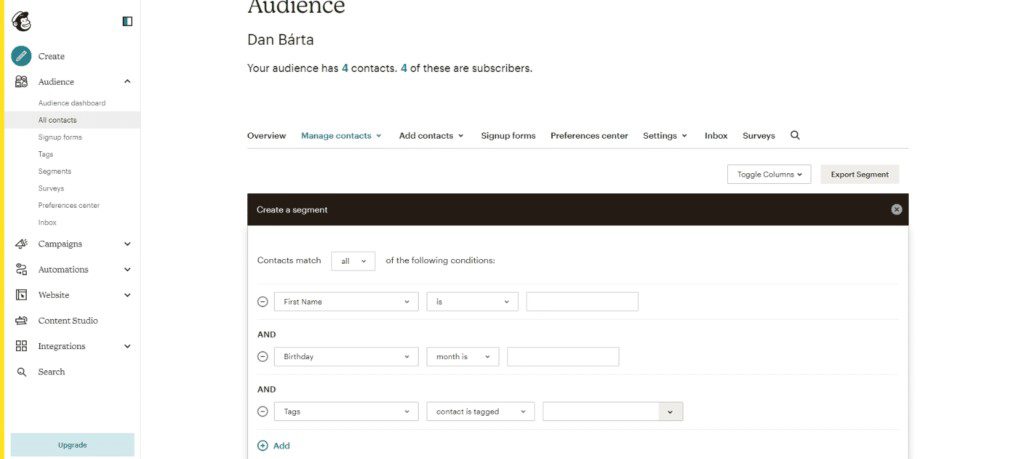
Task: Click the Website icon in sidebar
Action: click(21, 295)
